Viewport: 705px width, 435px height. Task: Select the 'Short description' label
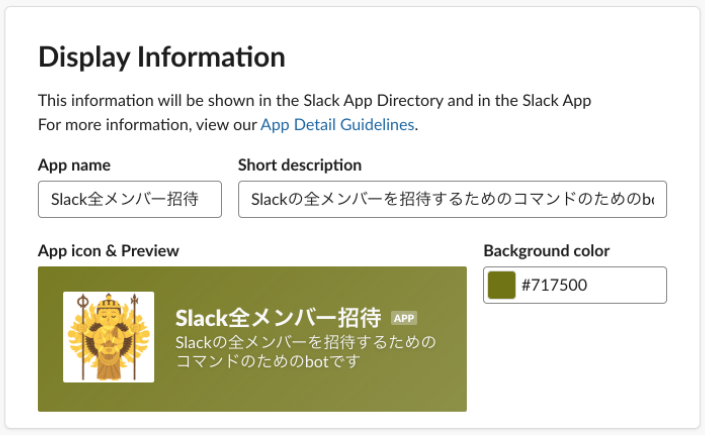tap(300, 165)
